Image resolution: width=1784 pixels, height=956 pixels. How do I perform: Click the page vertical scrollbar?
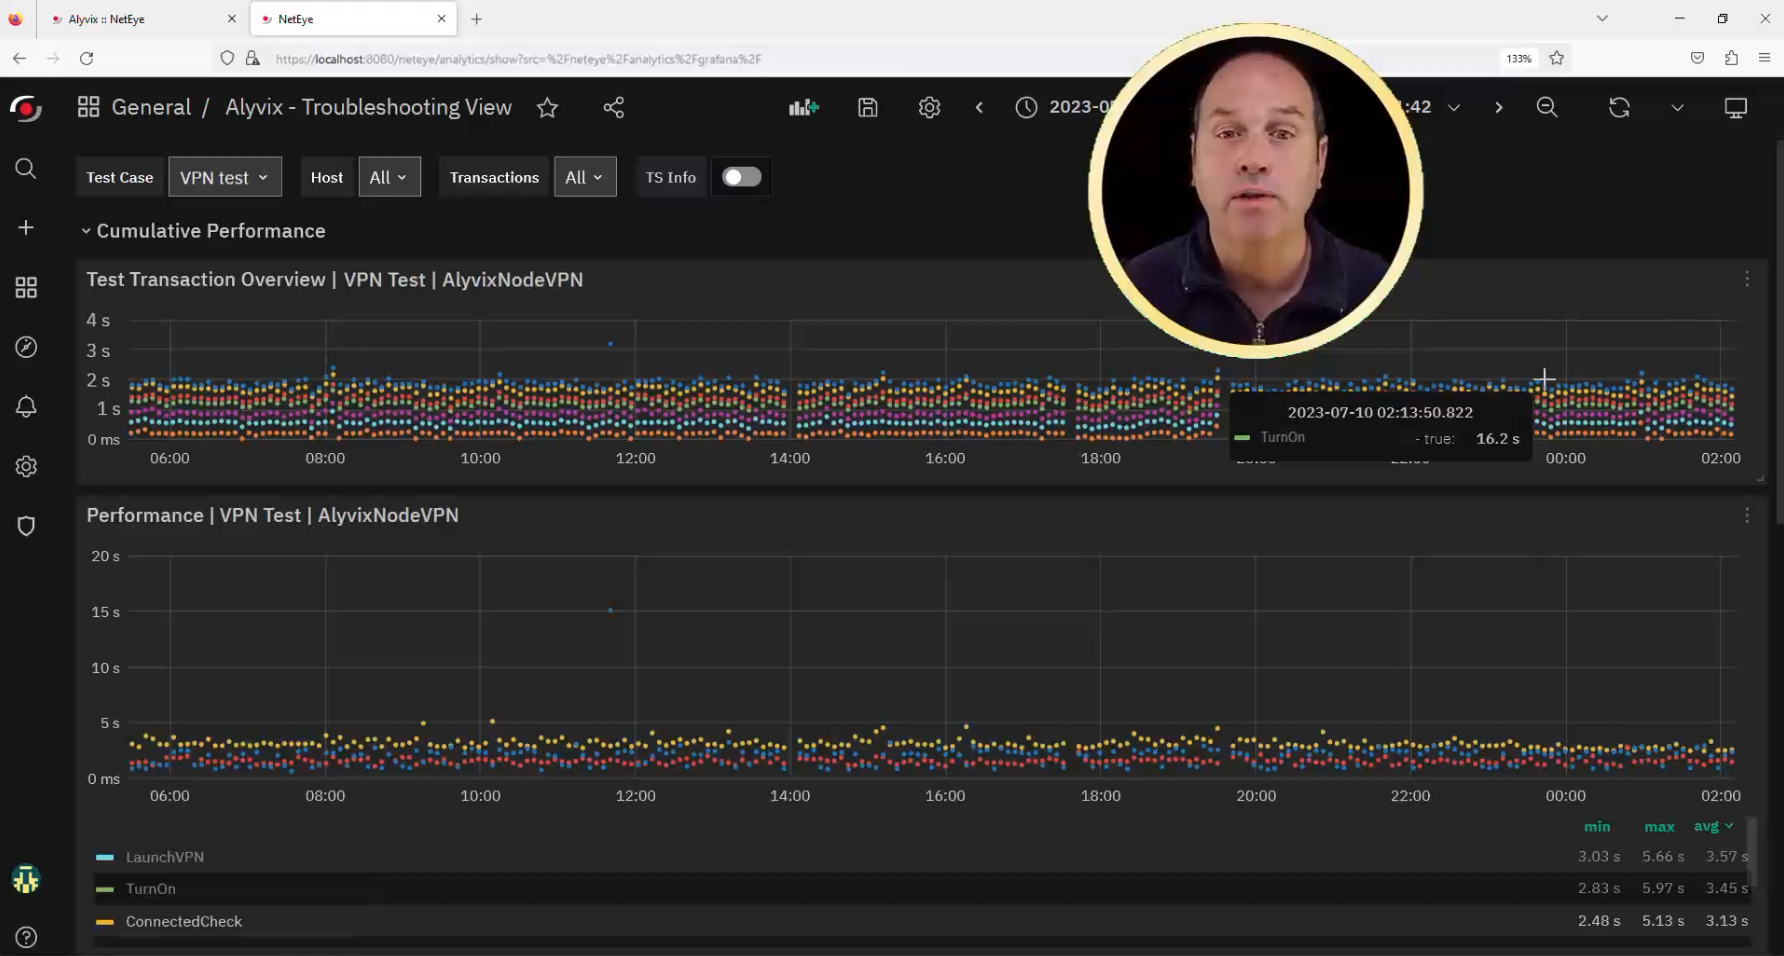pos(1779,330)
